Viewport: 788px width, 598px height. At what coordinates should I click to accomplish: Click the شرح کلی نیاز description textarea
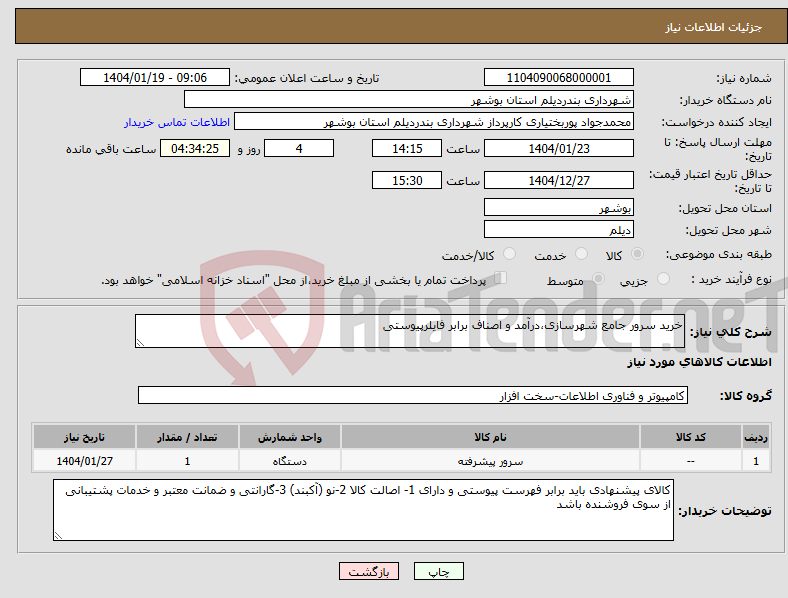[410, 331]
